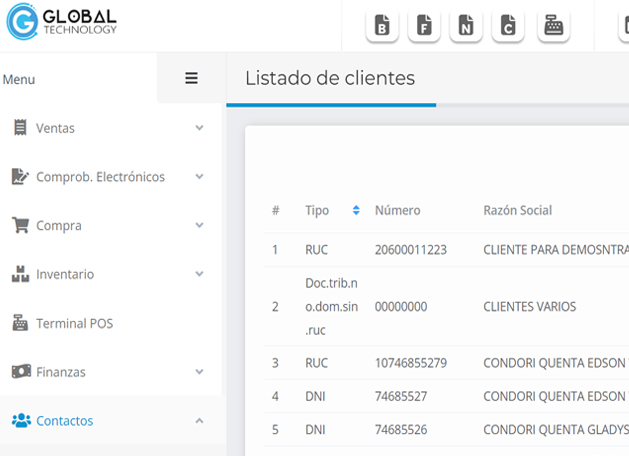Viewport: 629px width, 456px height.
Task: Toggle the sidebar hamburger menu
Action: pyautogui.click(x=191, y=78)
